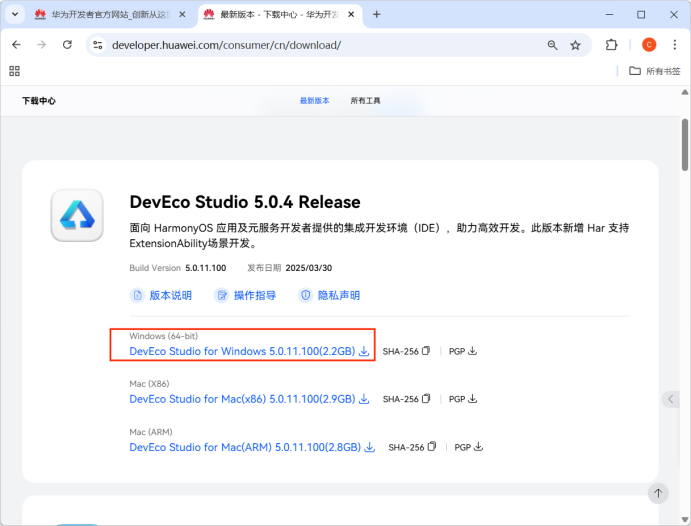Viewport: 691px width, 526px height.
Task: Download the PGP file for Mac(x86) build
Action: 463,399
